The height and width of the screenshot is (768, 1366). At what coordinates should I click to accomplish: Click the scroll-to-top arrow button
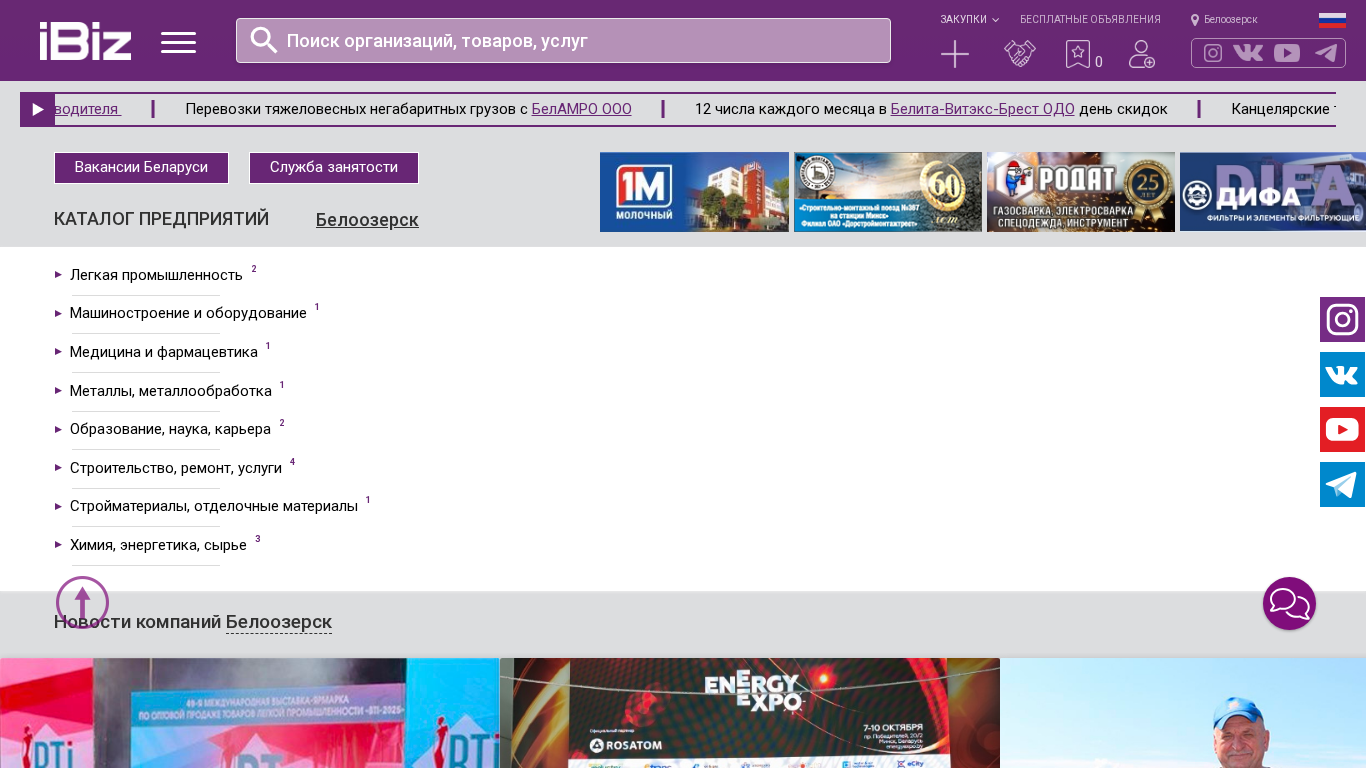click(x=82, y=602)
